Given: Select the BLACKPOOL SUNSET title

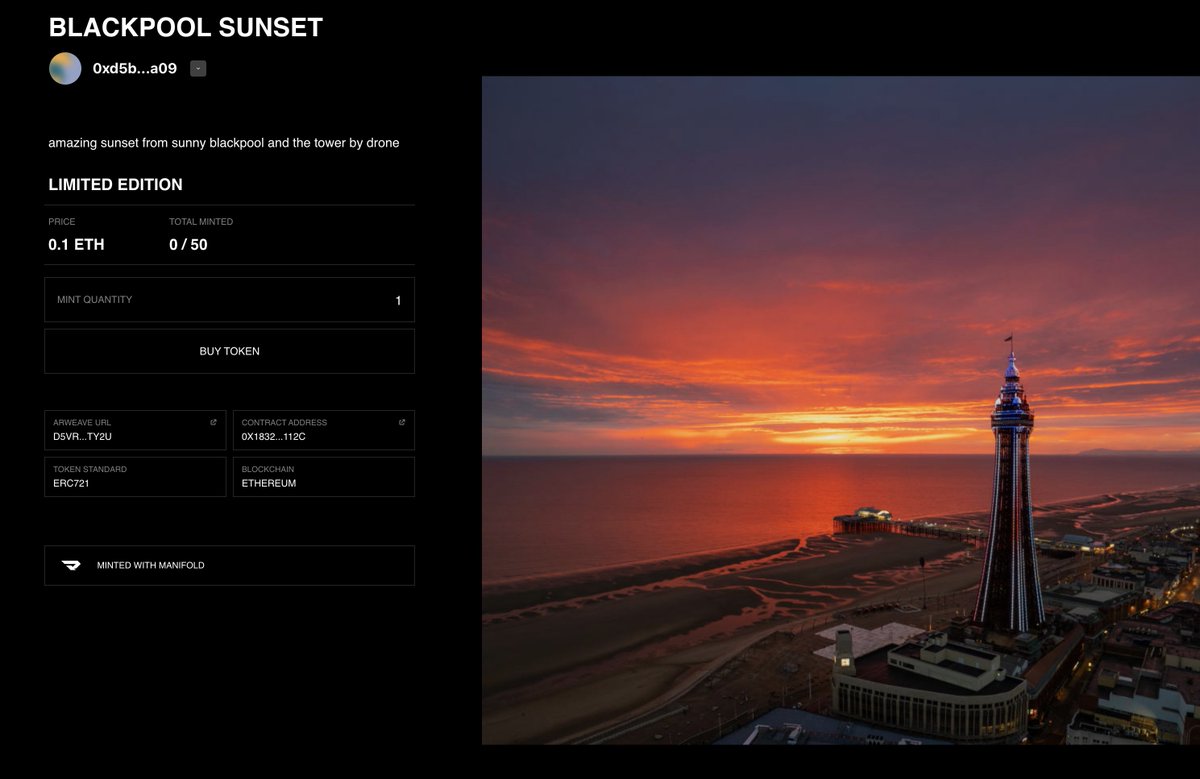Looking at the screenshot, I should point(186,27).
